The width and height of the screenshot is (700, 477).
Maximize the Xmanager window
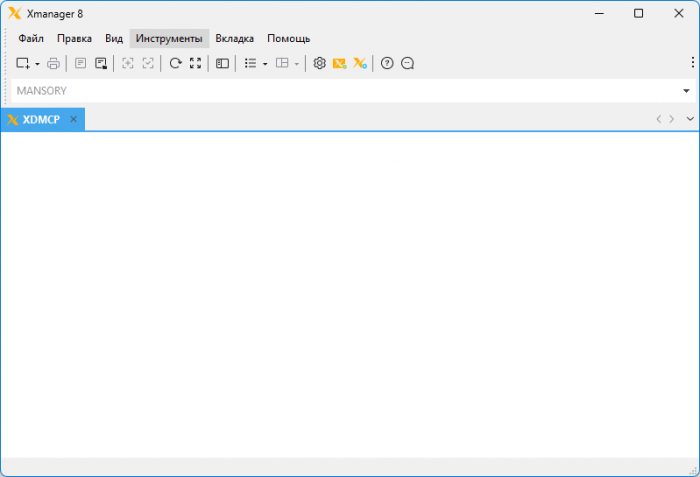638,13
